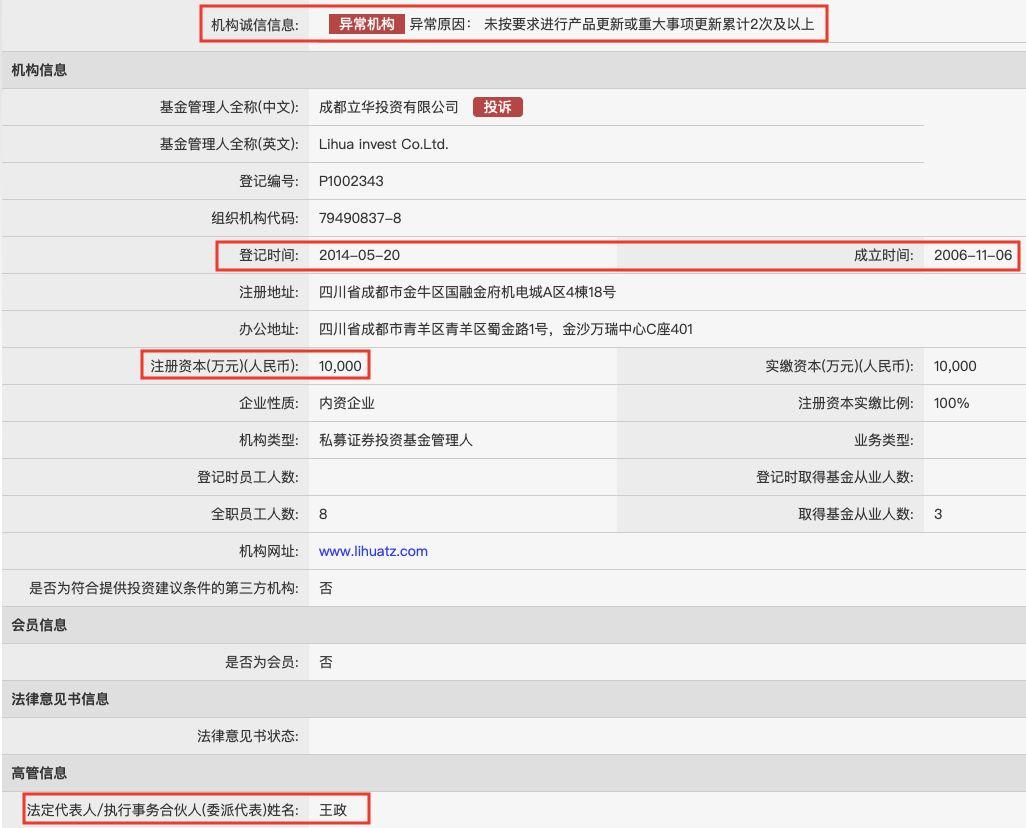Click the 登记编号 label

point(269,181)
